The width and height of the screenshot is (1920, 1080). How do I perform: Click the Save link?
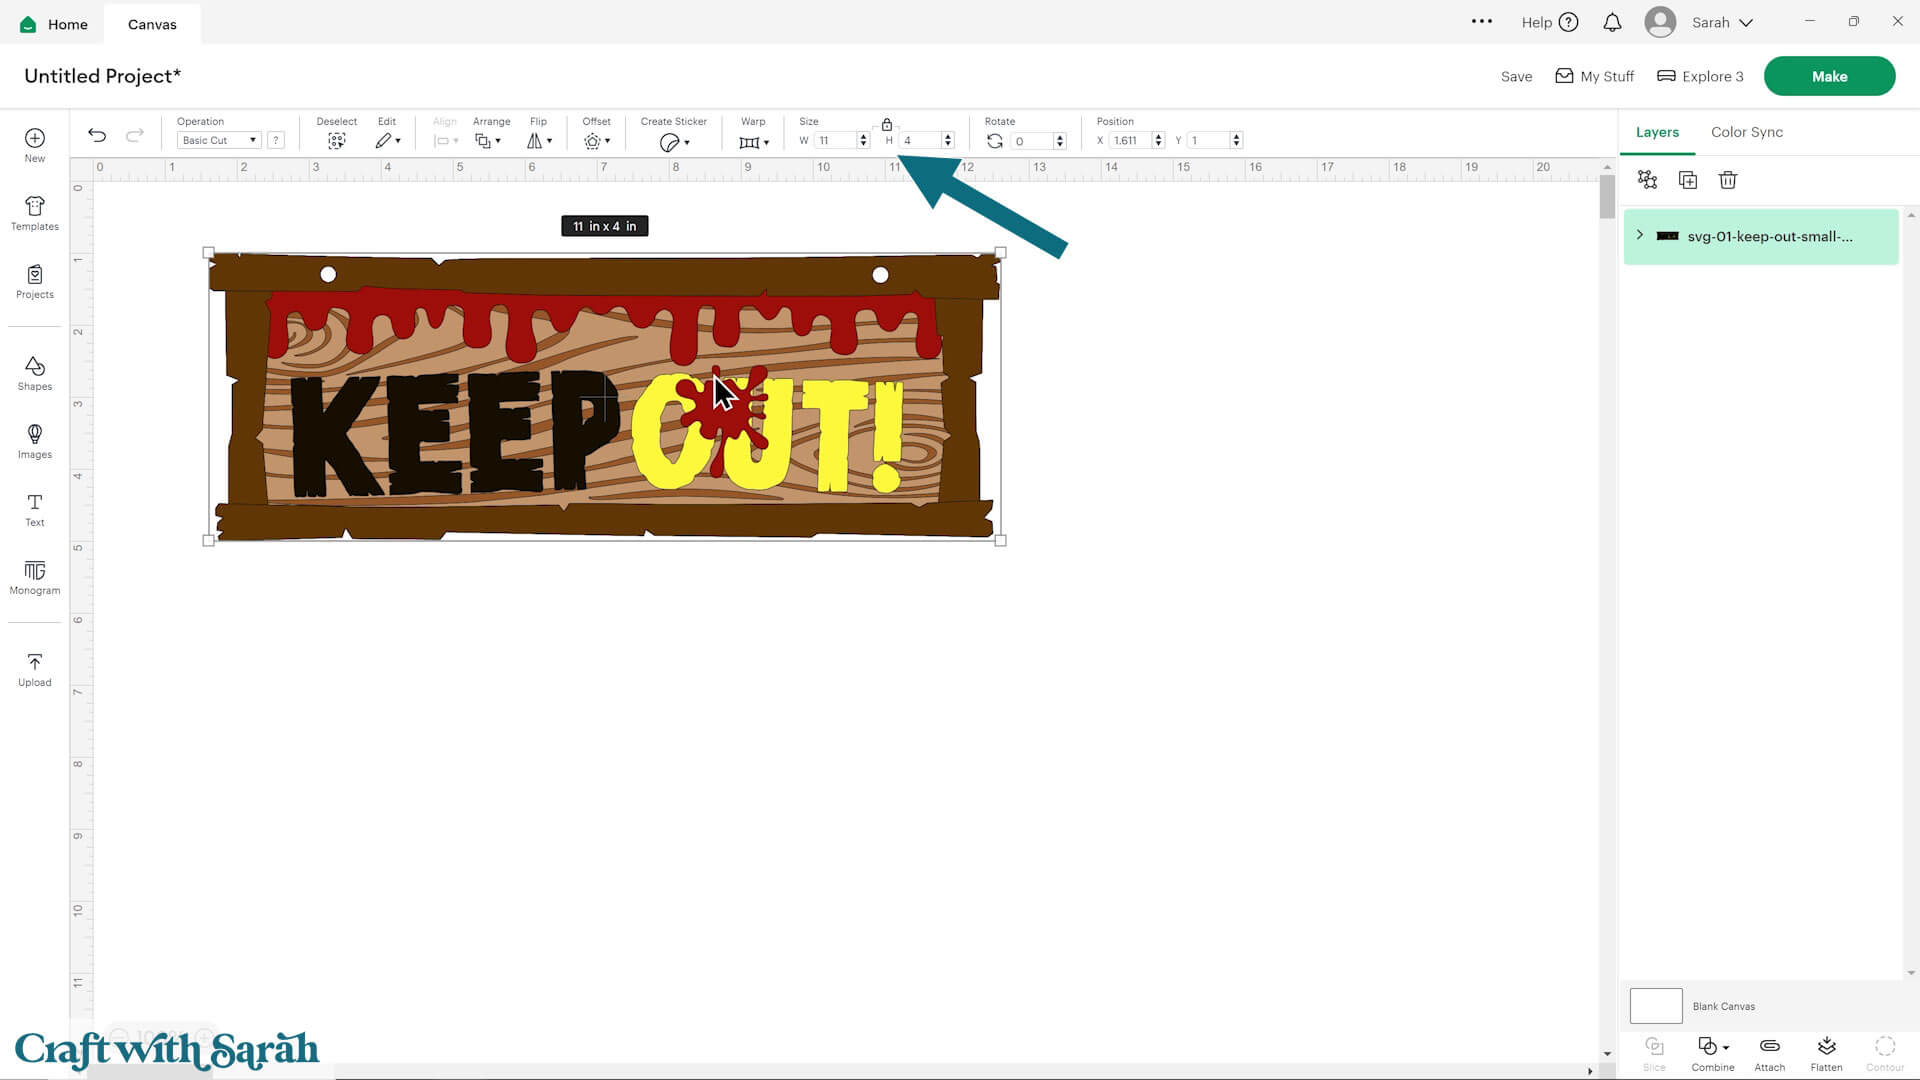[1516, 77]
